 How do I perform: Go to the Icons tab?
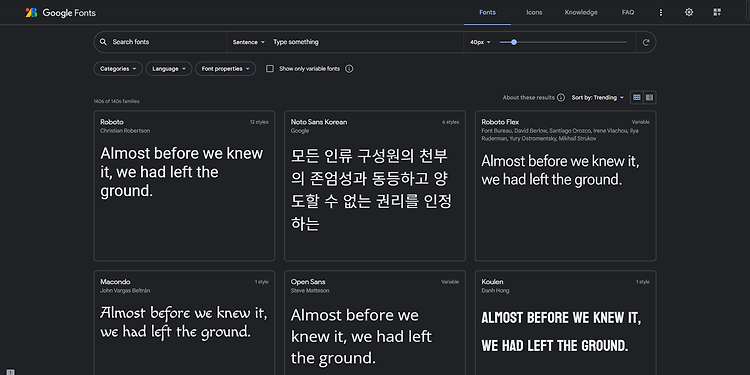534,12
